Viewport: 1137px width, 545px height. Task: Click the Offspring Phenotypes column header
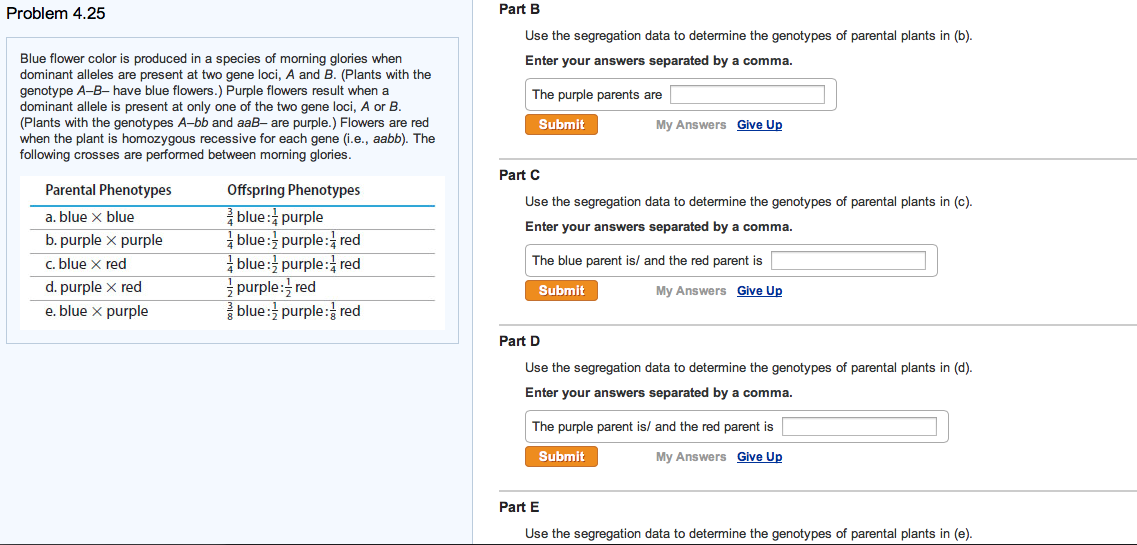tap(293, 190)
